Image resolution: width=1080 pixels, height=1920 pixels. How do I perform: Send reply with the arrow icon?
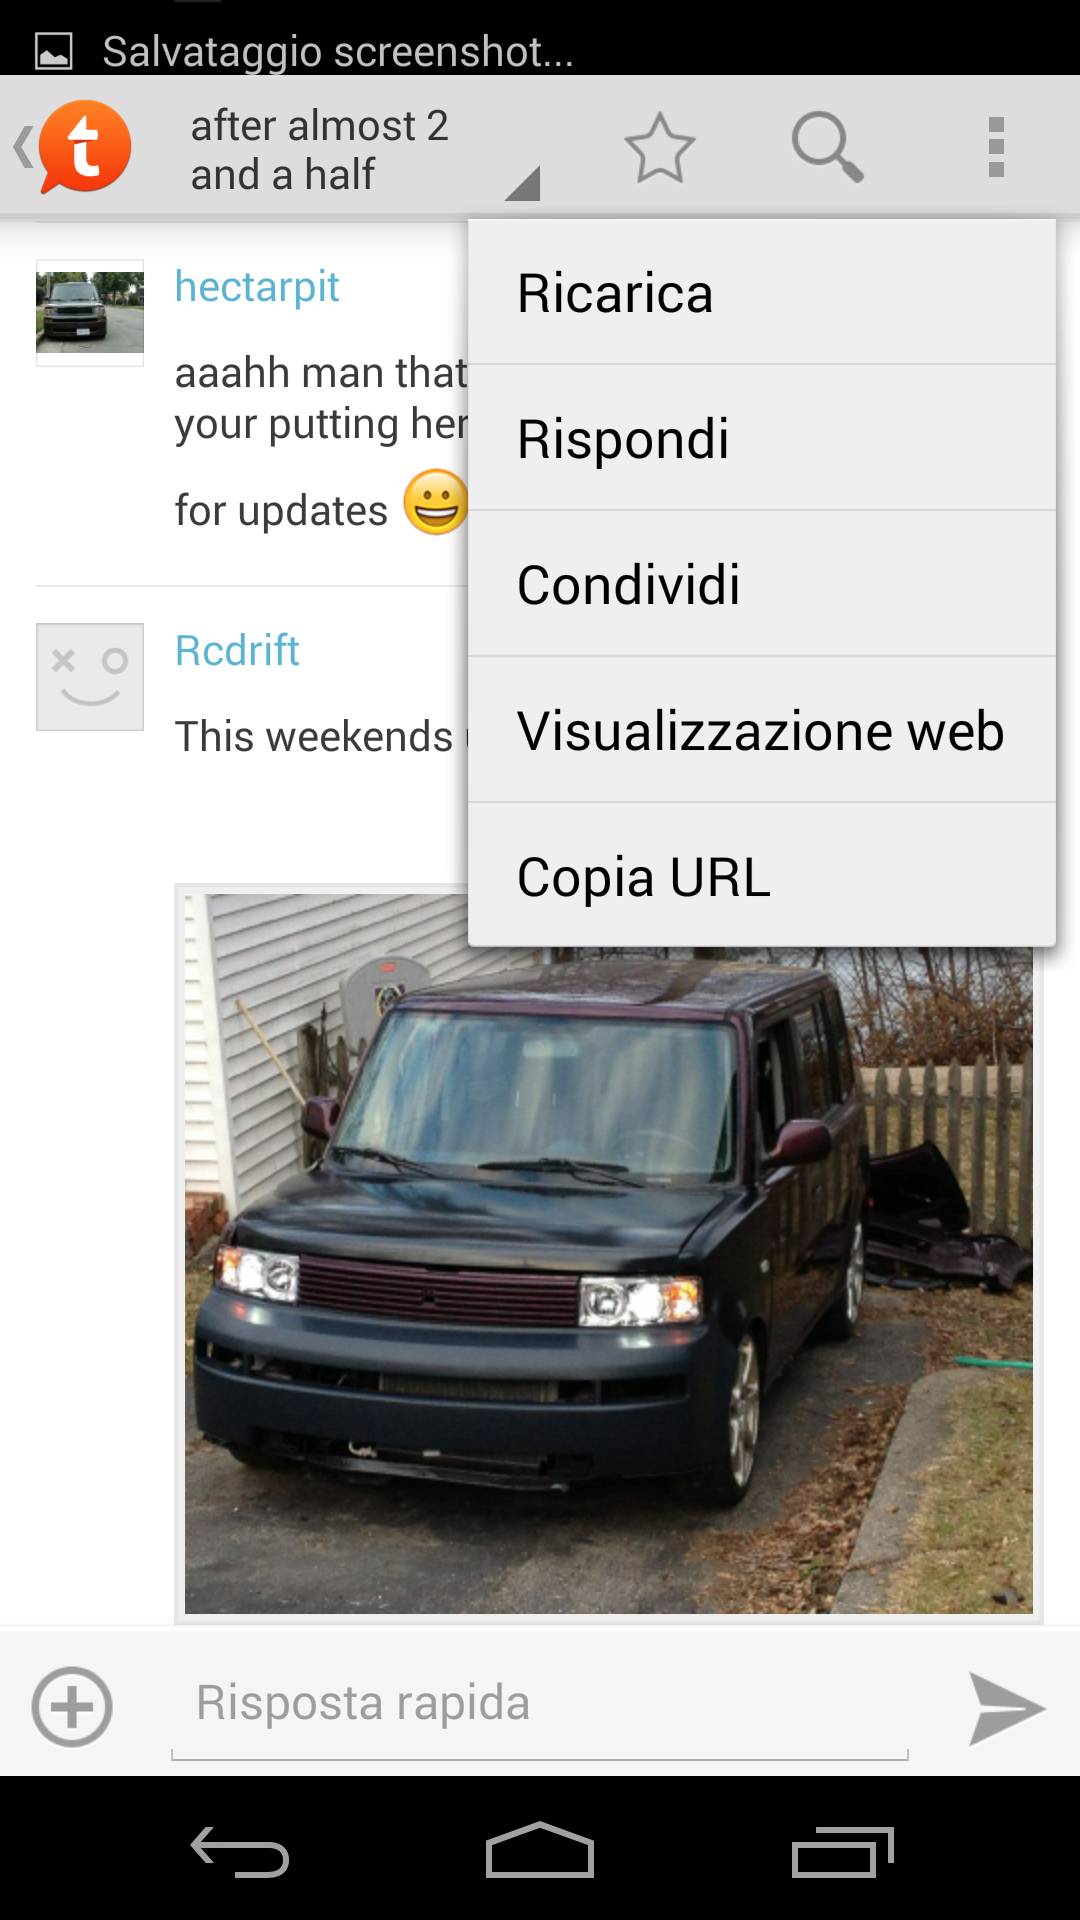[x=1006, y=1708]
